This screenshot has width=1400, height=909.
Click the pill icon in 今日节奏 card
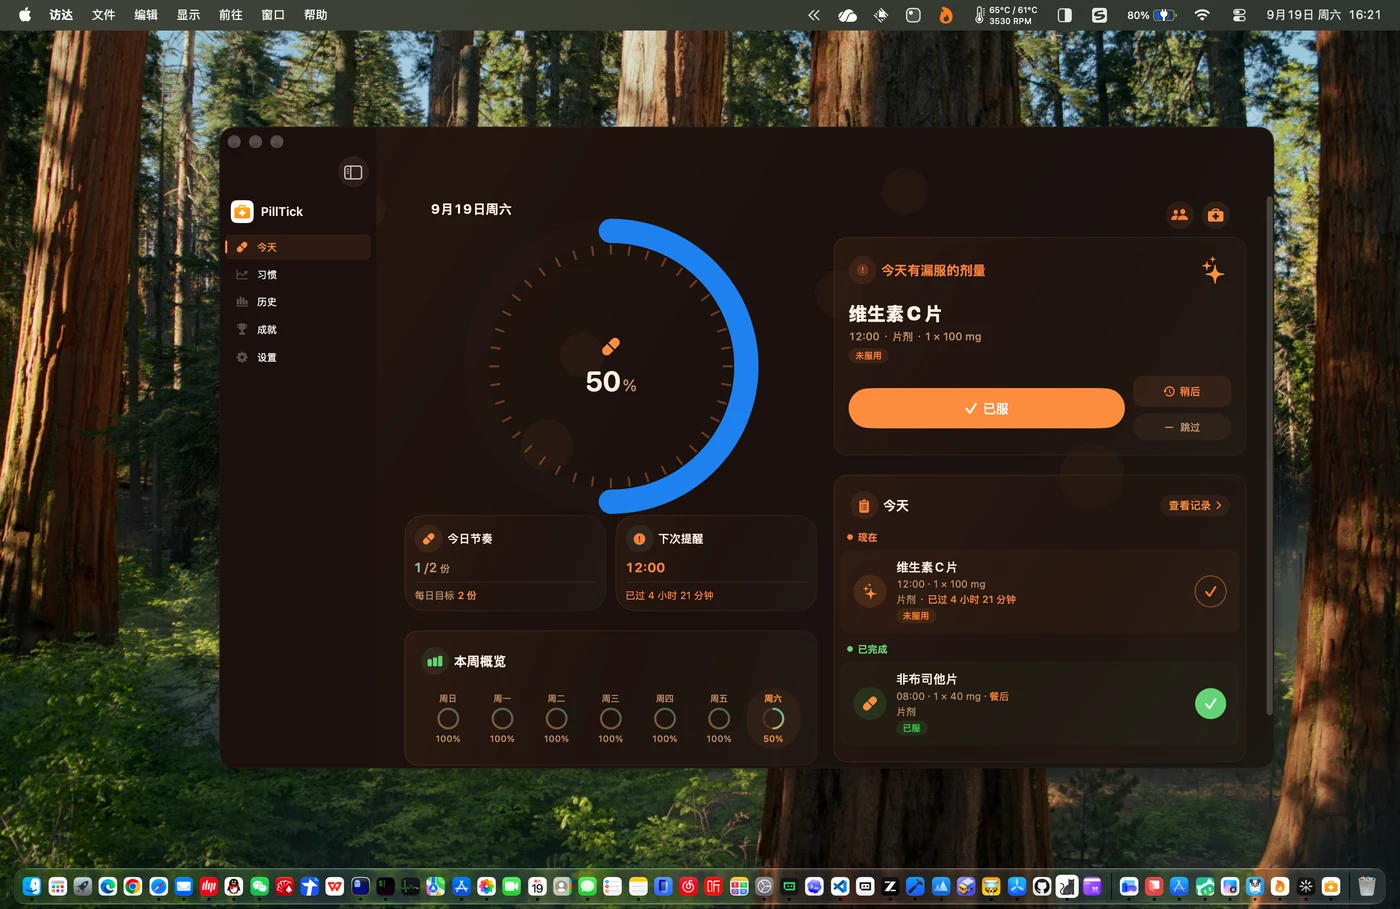coord(429,539)
